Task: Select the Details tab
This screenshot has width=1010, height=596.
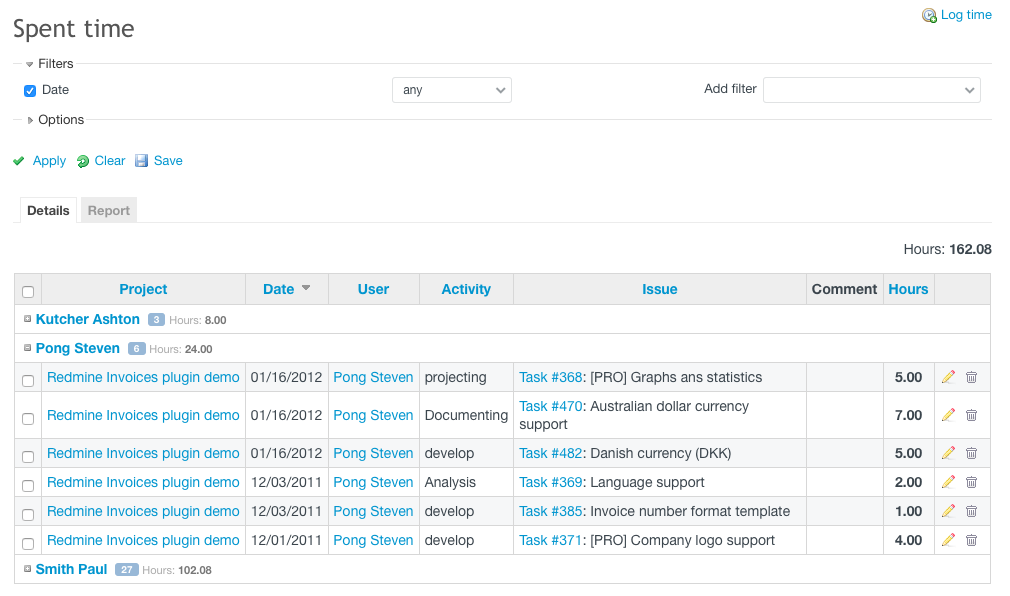Action: pyautogui.click(x=48, y=210)
